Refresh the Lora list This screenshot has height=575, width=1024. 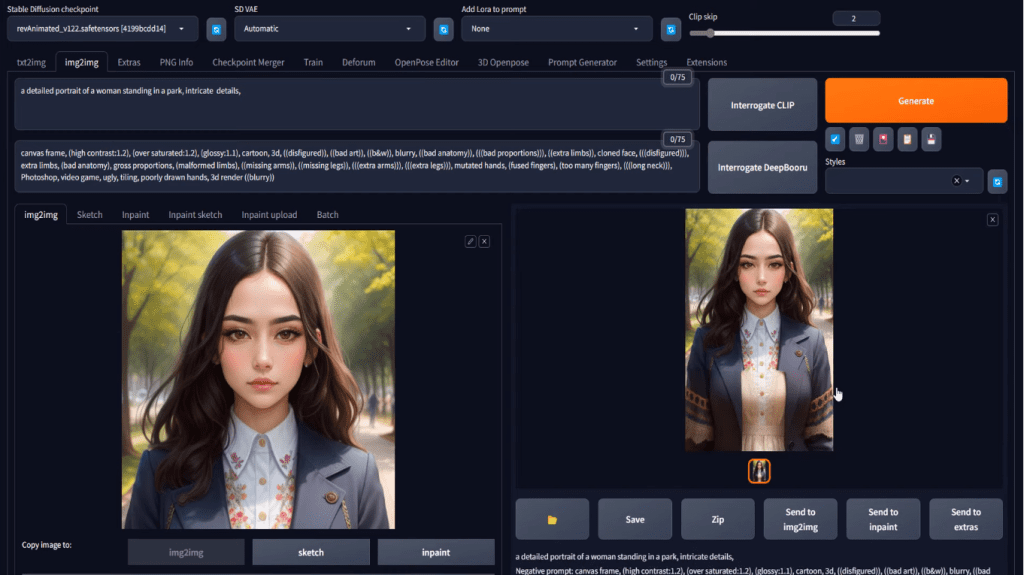(x=671, y=30)
